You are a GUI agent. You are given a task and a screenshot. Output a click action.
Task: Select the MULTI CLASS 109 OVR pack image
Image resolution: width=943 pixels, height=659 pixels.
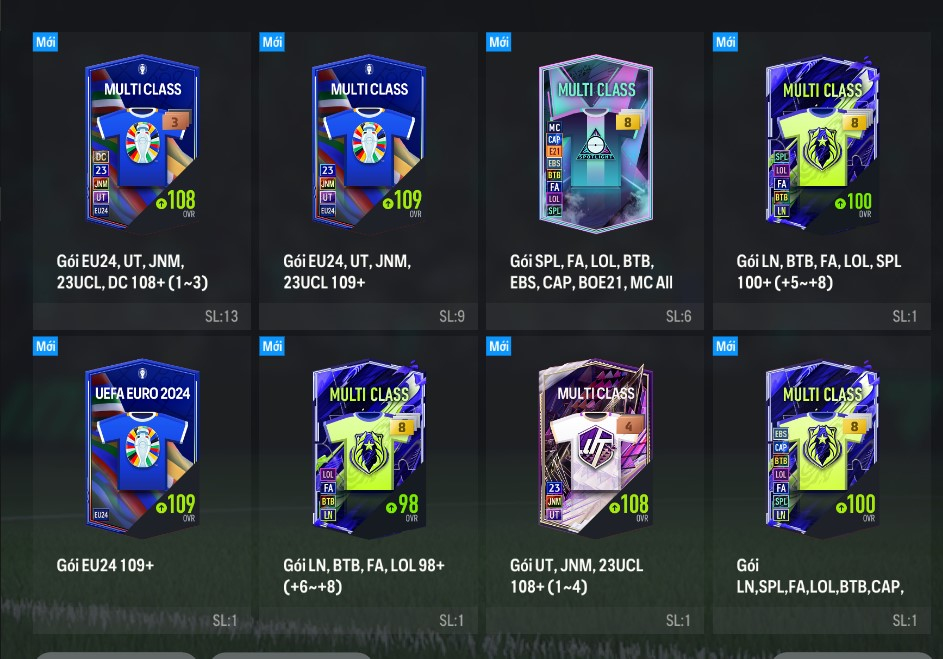click(x=369, y=142)
